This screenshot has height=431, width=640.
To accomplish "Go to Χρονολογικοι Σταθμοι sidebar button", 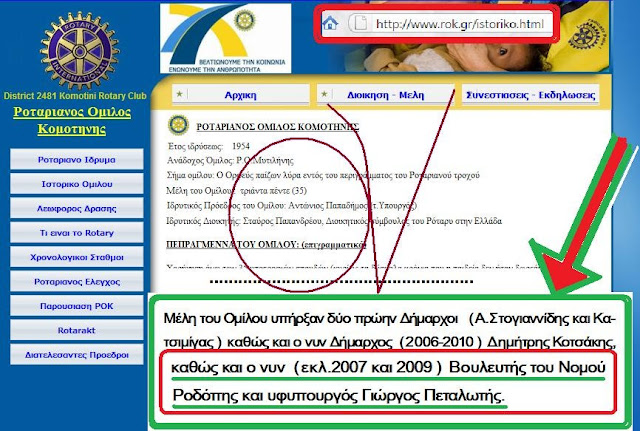I will tap(77, 258).
